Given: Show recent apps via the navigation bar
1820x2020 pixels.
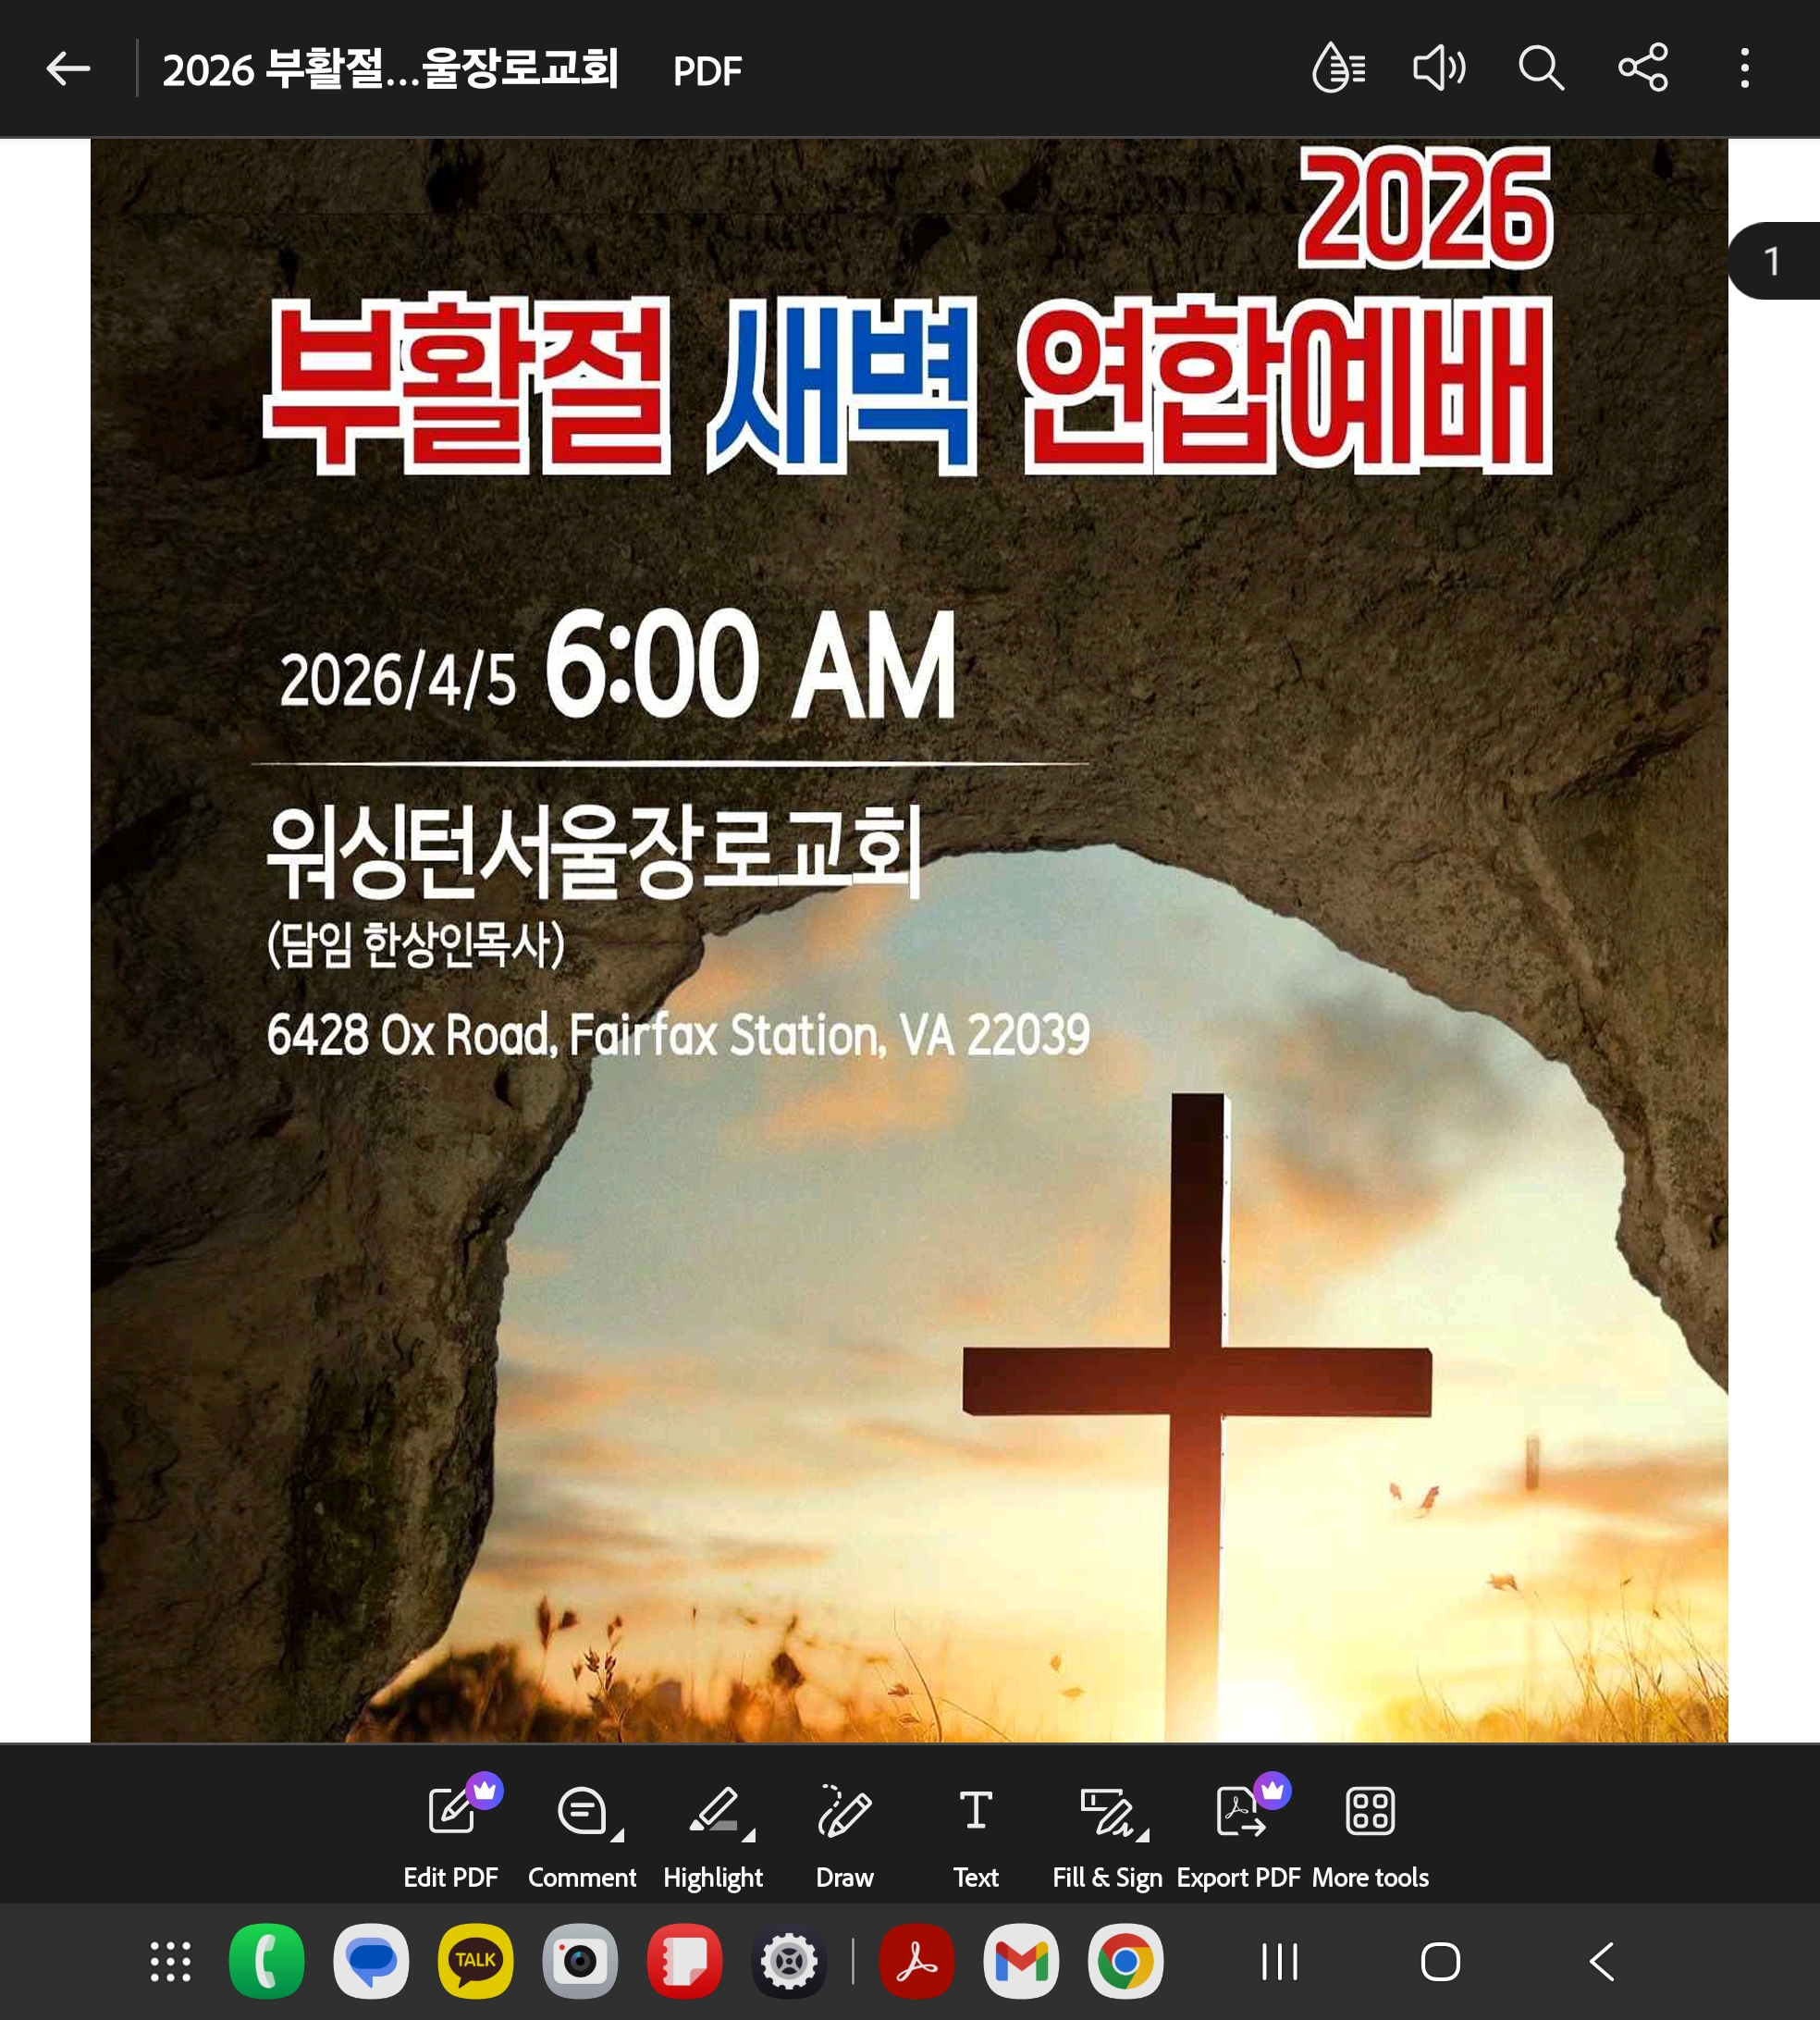Looking at the screenshot, I should click(x=1280, y=1961).
